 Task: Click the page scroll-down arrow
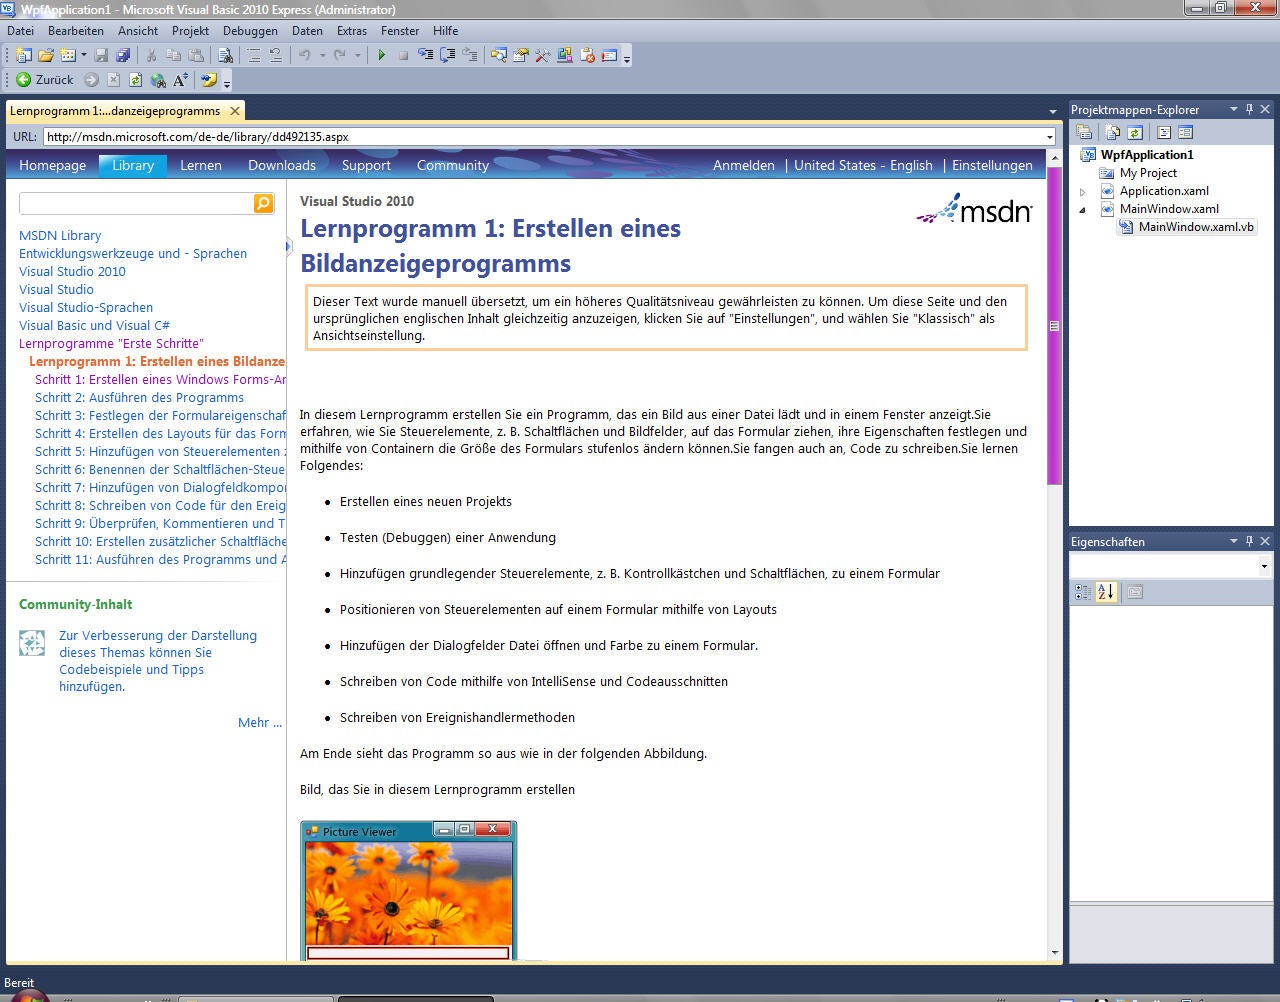1054,953
